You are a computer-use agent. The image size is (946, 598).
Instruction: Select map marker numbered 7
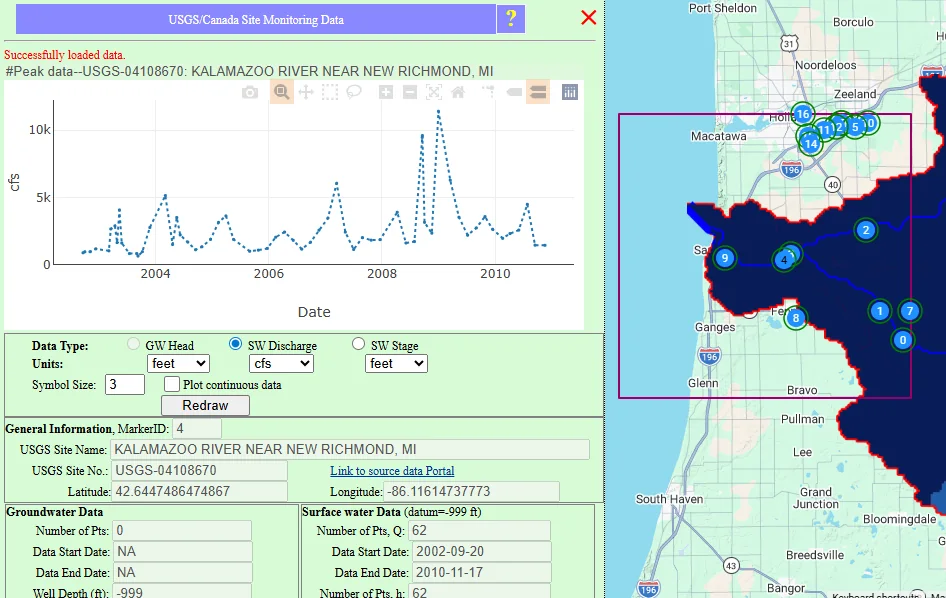[x=910, y=311]
